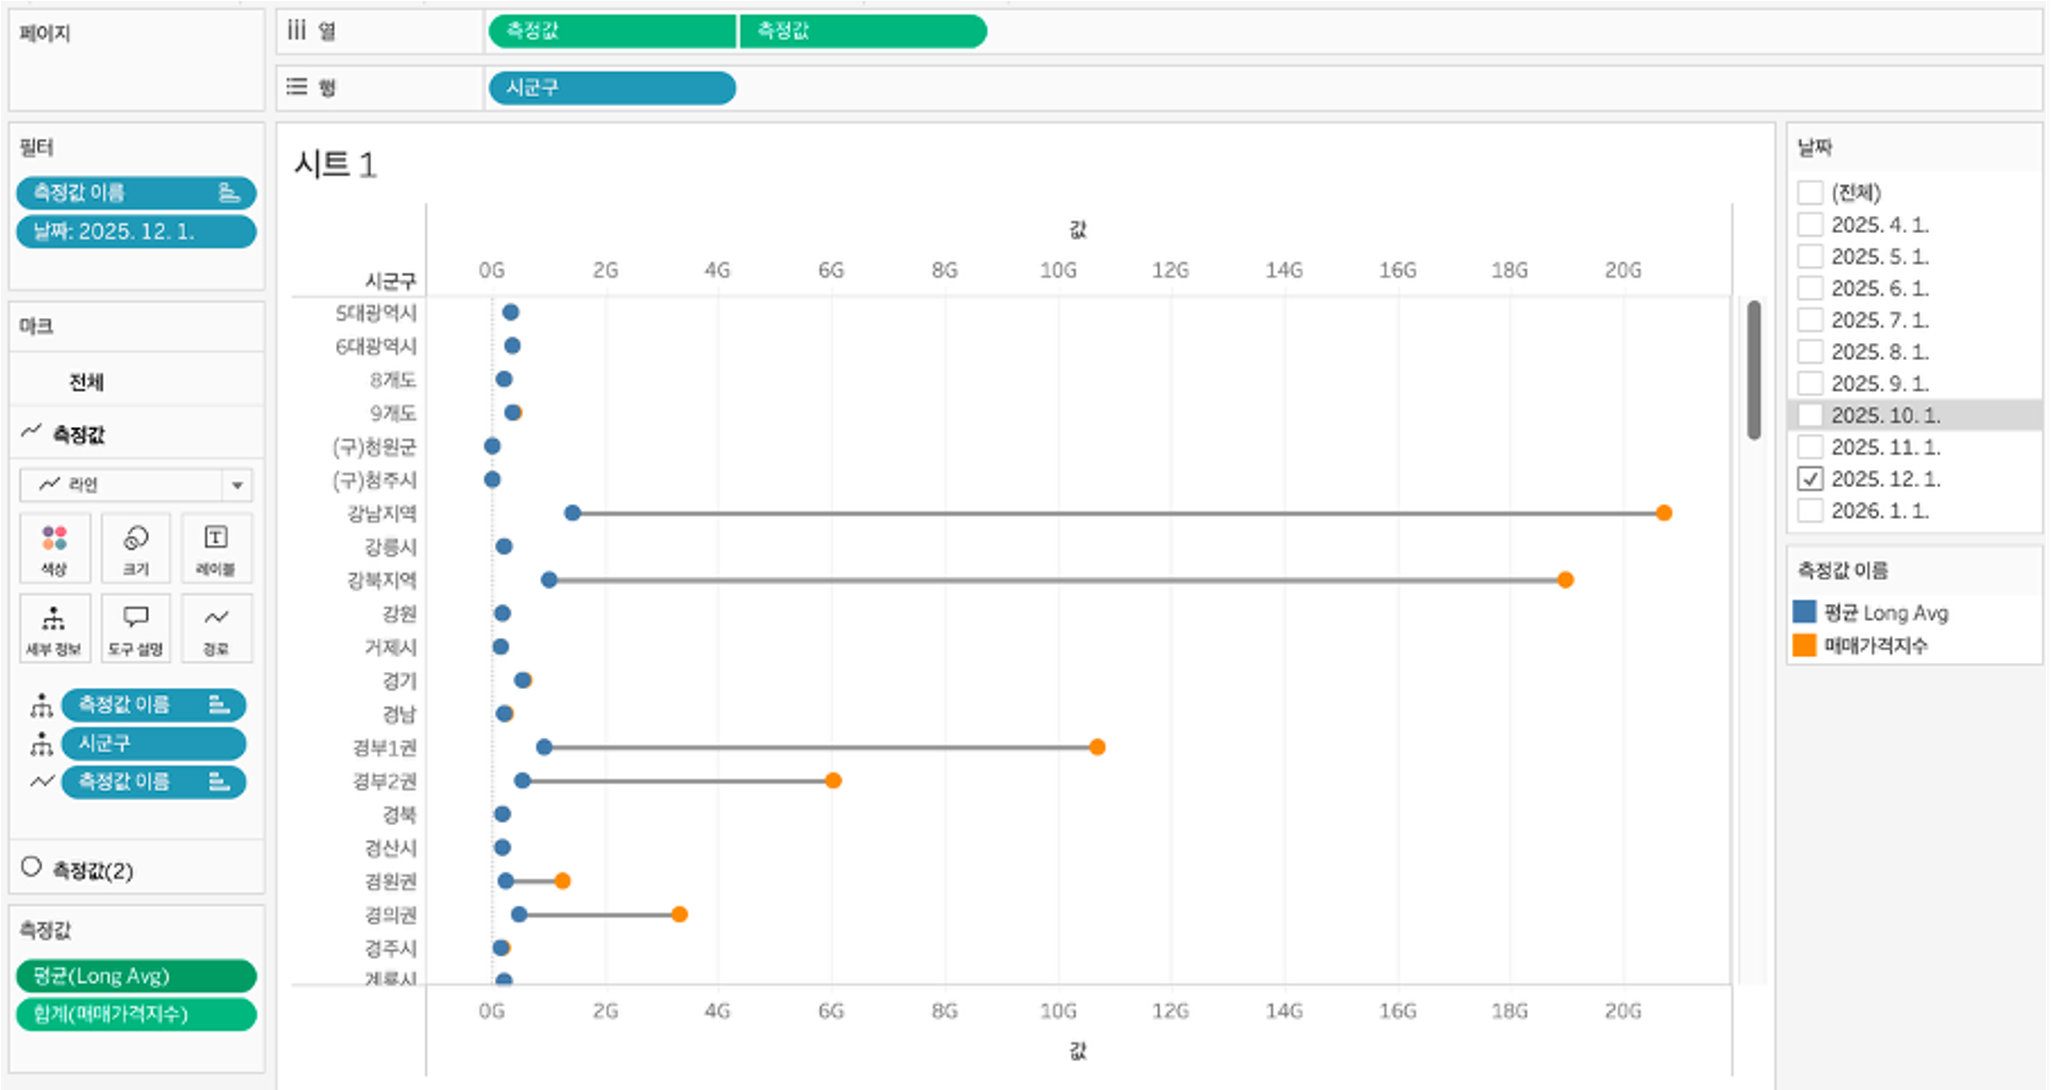The height and width of the screenshot is (1090, 2052).
Task: Click the first 측정값 pill on columns shelf
Action: click(612, 31)
